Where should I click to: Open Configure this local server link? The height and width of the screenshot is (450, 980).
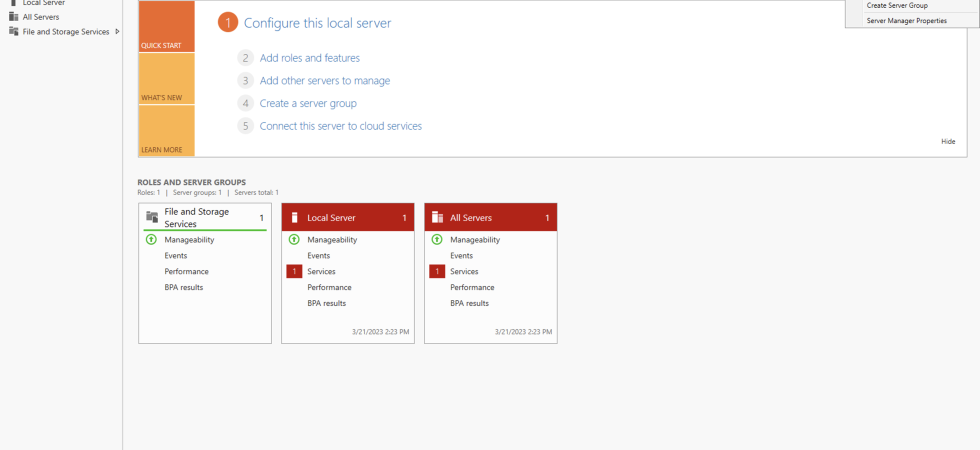point(318,23)
